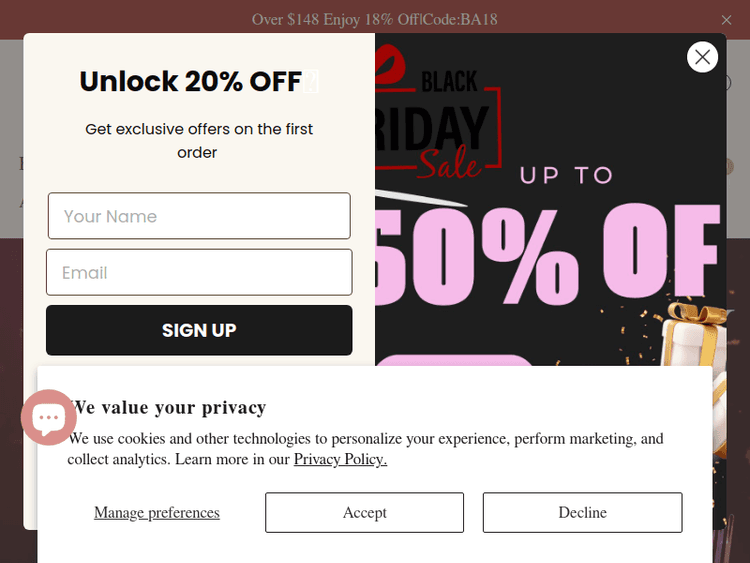Click the UP TO text in banner
Viewport: 750px width, 563px height.
pyautogui.click(x=566, y=175)
